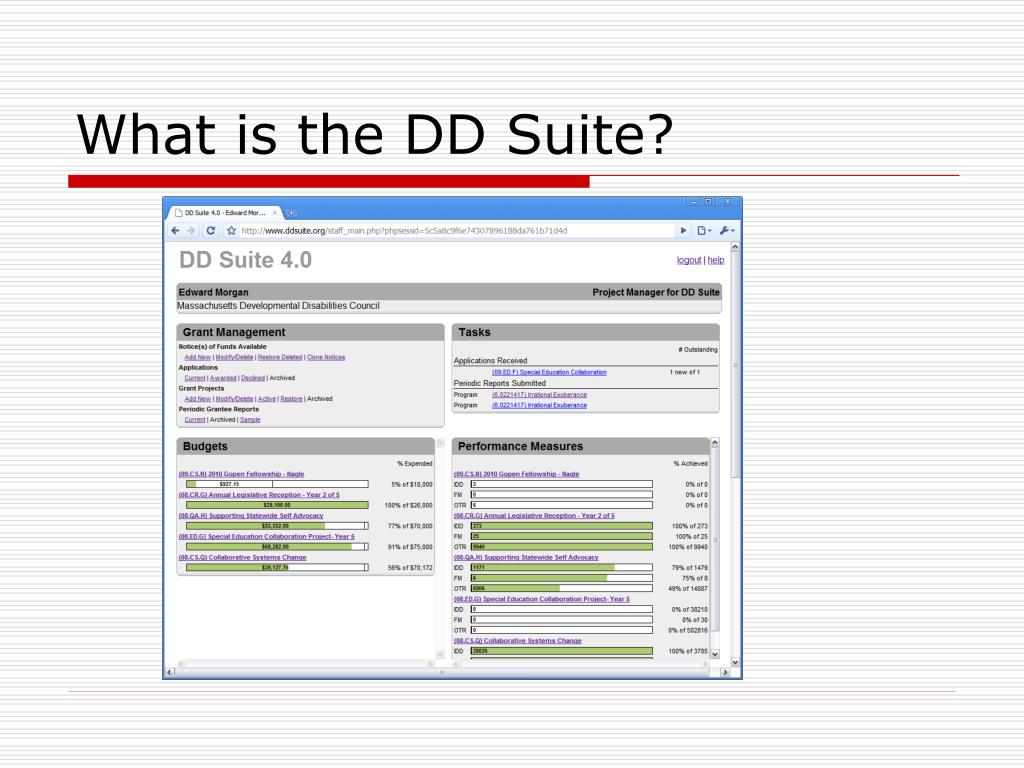Click Modify/Delete under Notice(s) of Funds Available
This screenshot has height=768, width=1024.
click(234, 357)
